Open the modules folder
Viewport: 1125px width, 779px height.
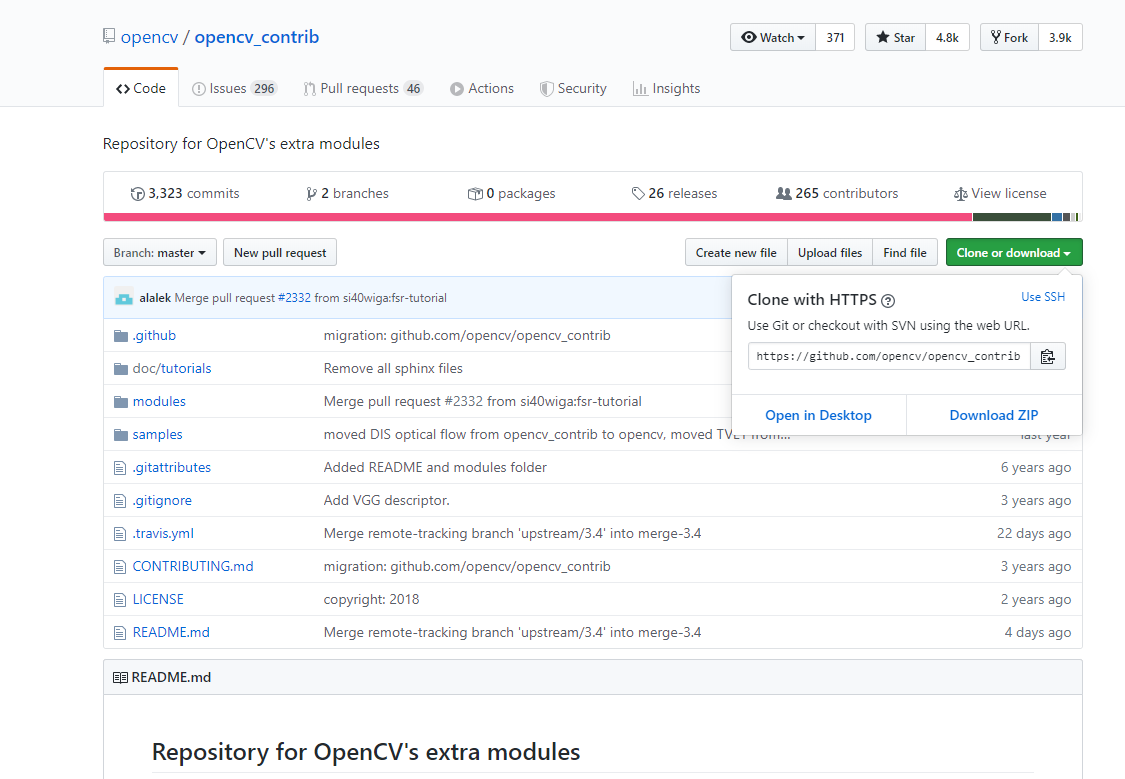[x=159, y=402]
